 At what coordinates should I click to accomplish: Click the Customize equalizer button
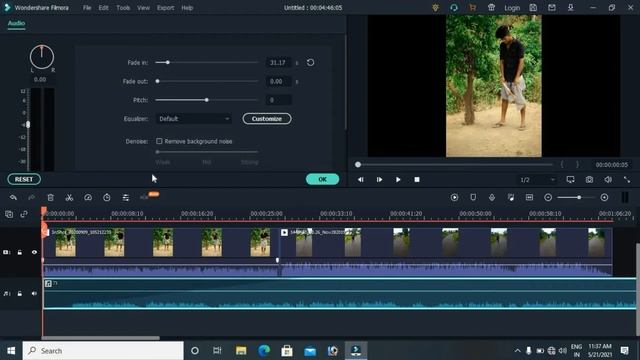(267, 119)
